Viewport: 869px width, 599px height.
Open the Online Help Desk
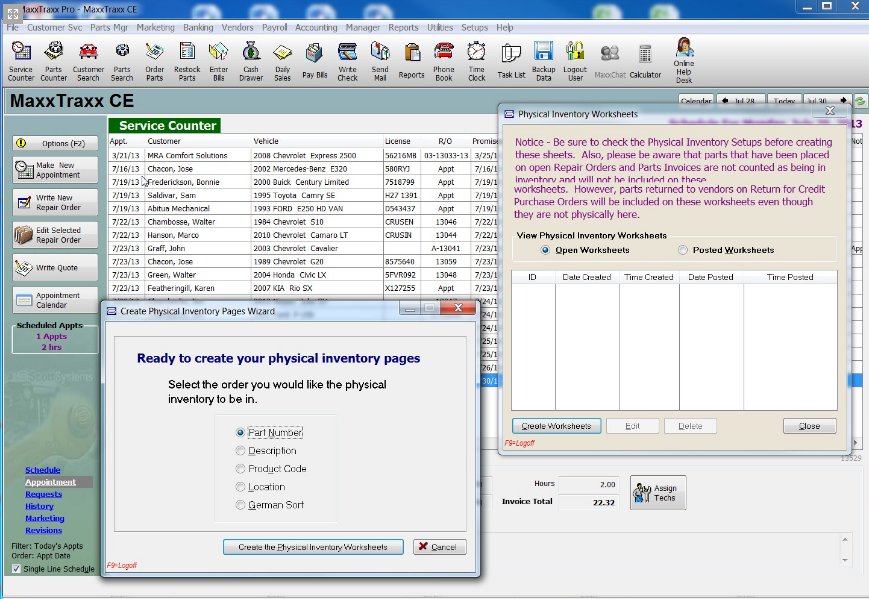(684, 60)
